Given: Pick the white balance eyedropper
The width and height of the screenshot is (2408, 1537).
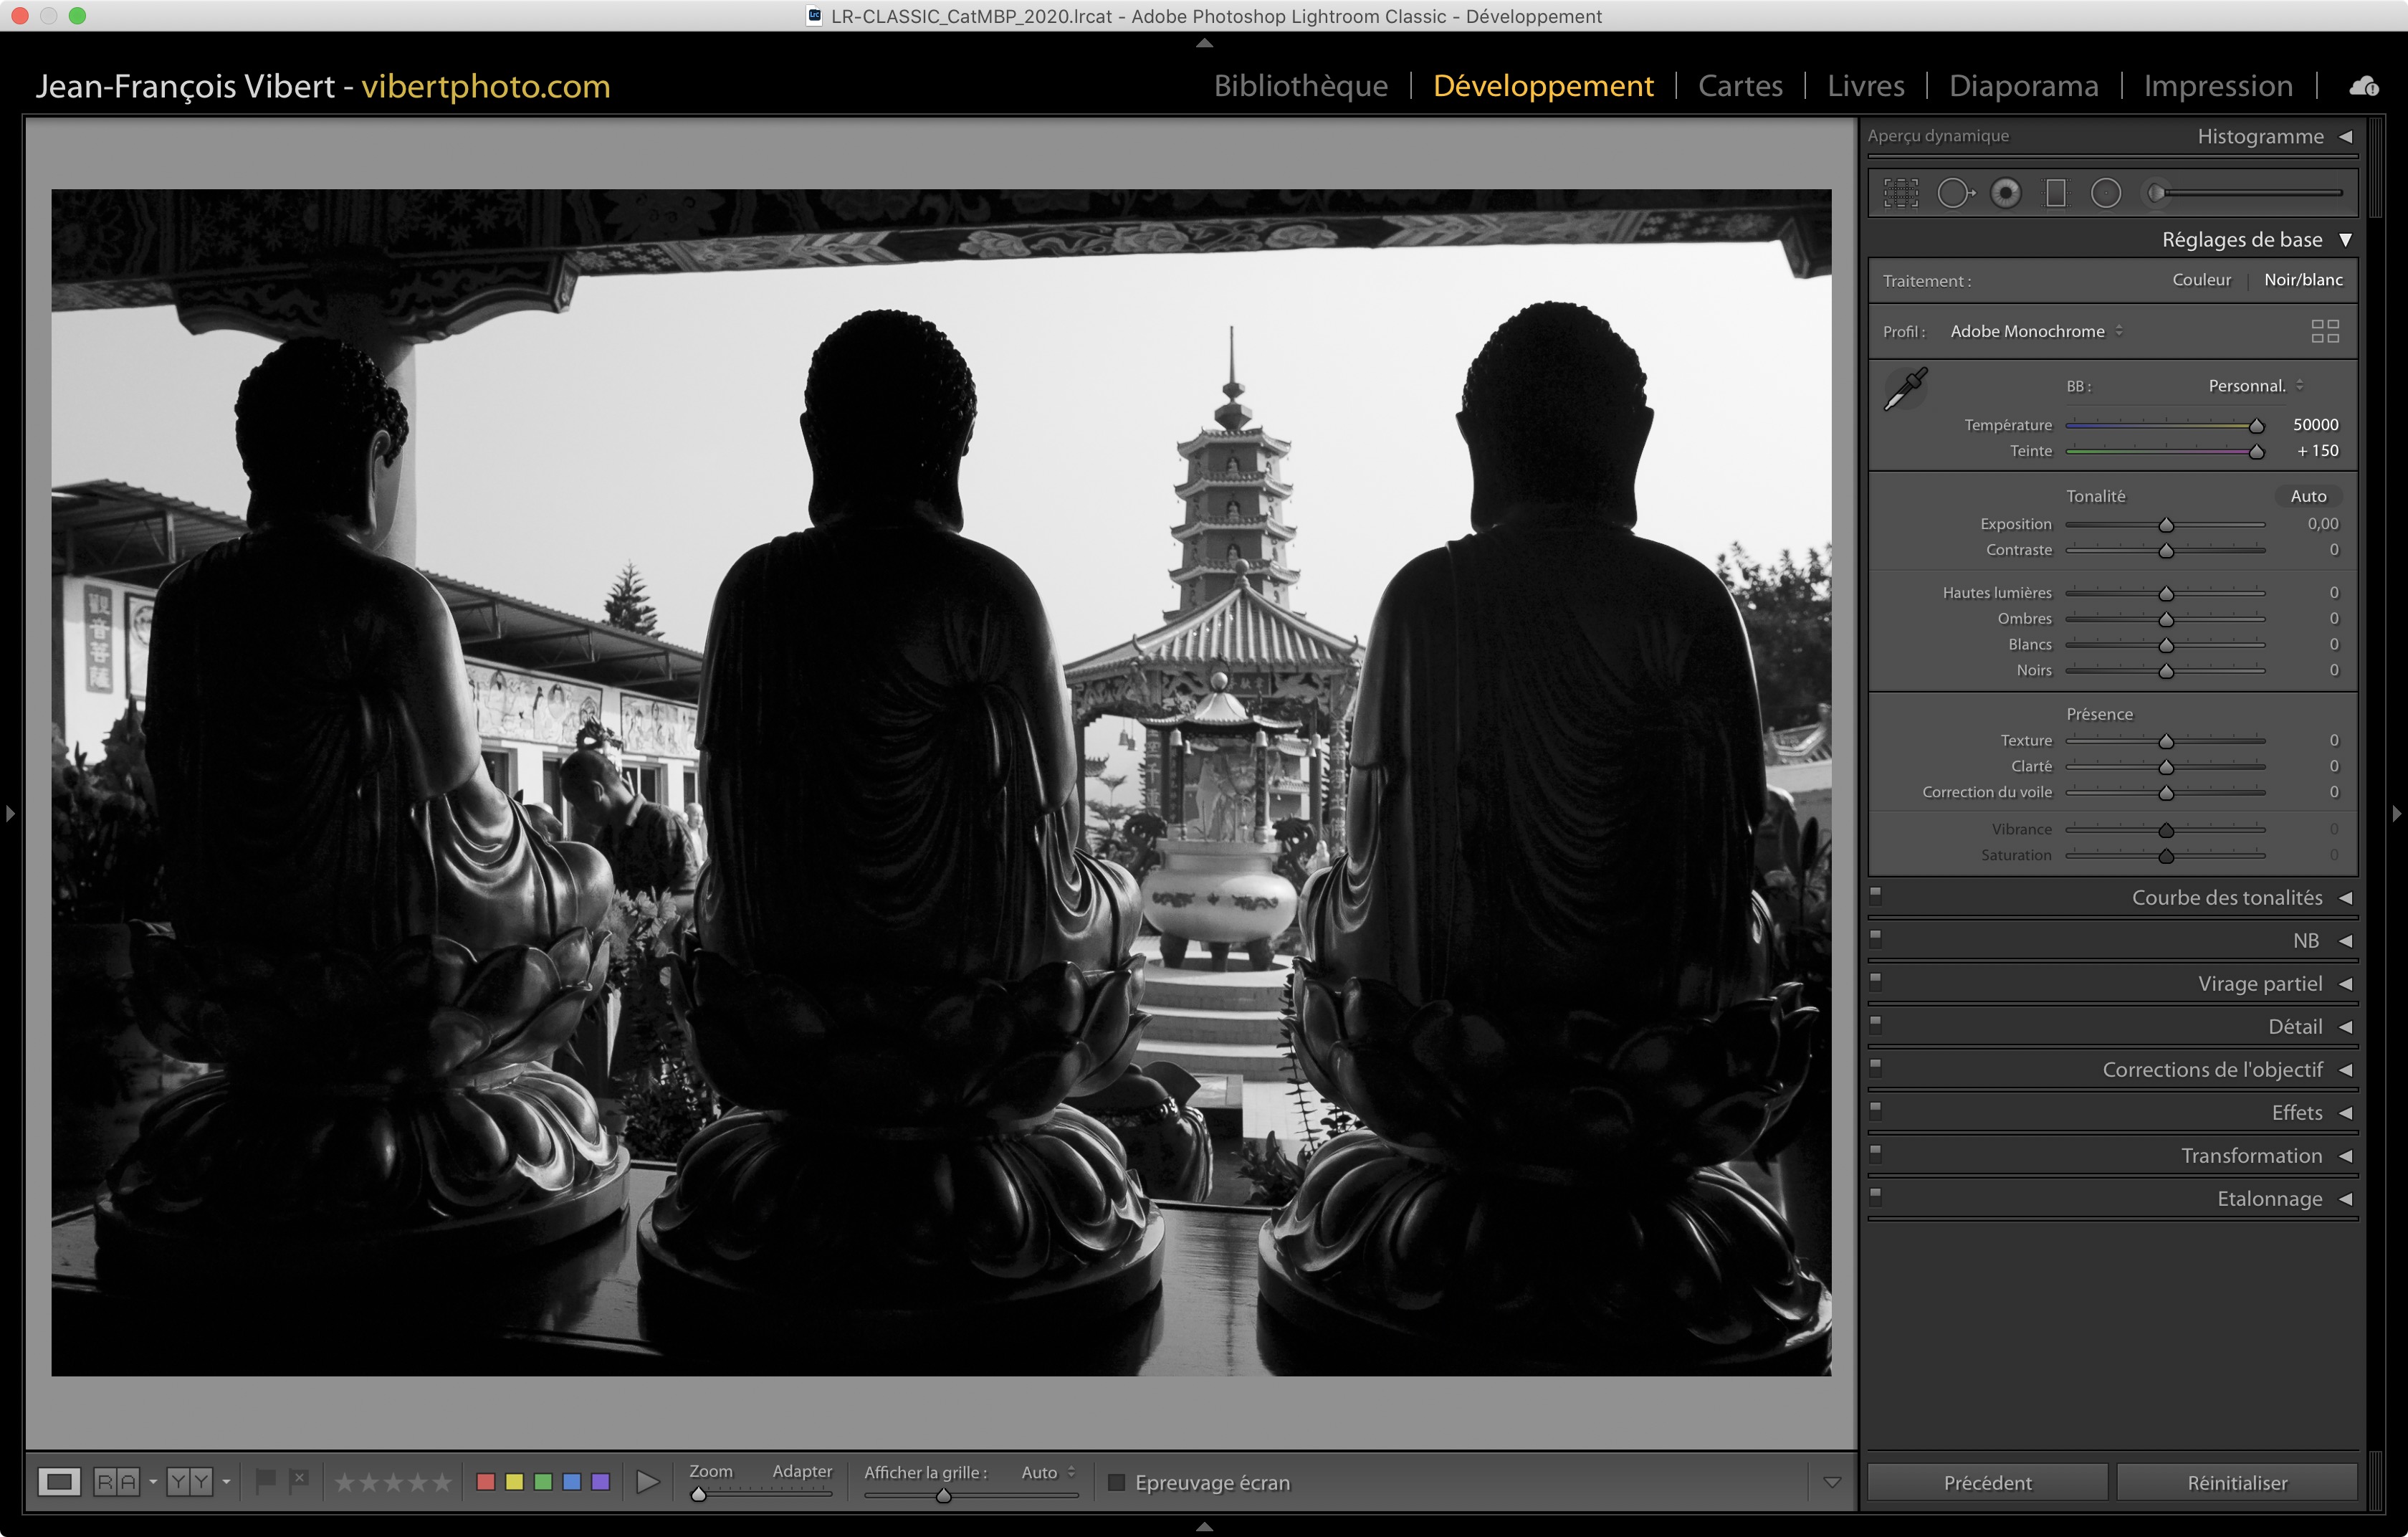Looking at the screenshot, I should [1906, 388].
